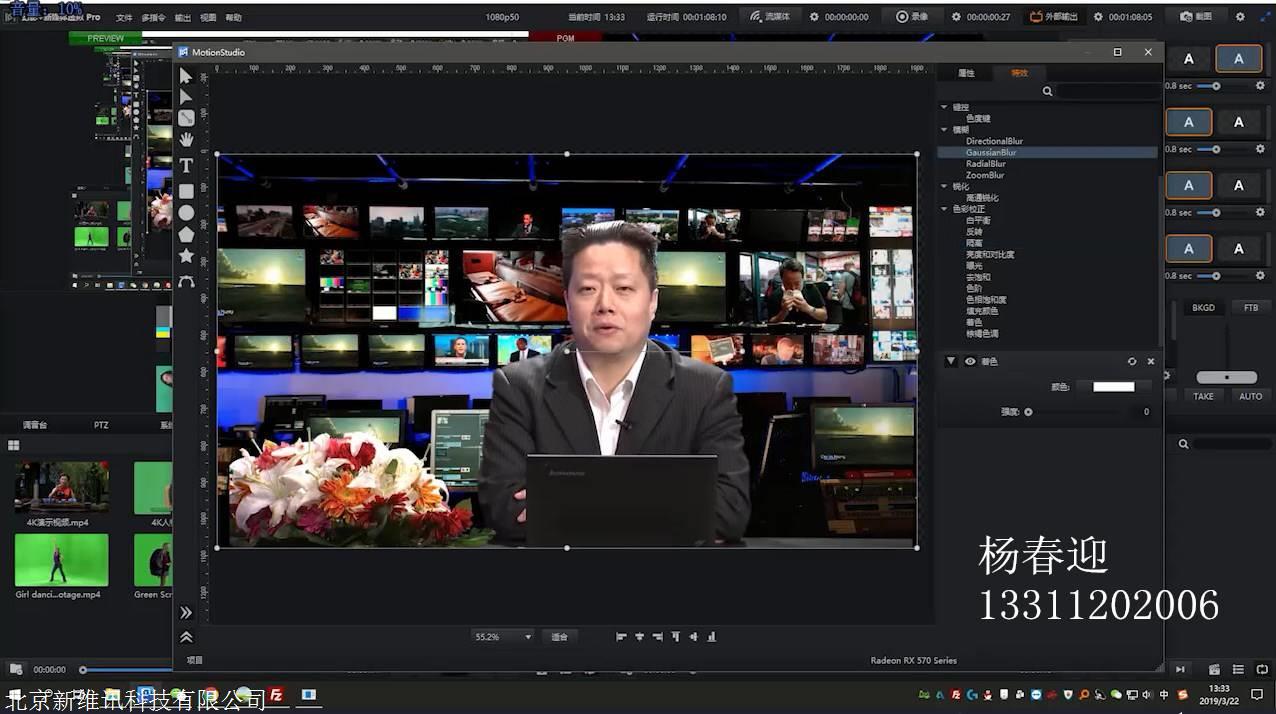The height and width of the screenshot is (714, 1276).
Task: Collapse the tint effect panel triangle
Action: pos(951,362)
